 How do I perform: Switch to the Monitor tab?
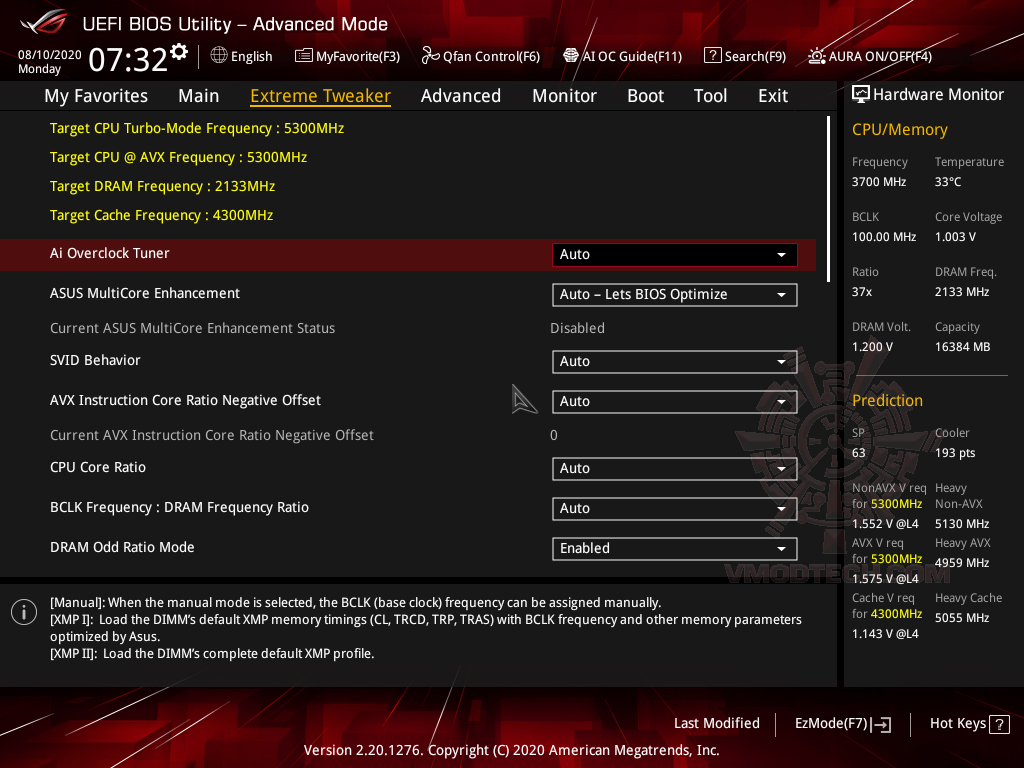(x=564, y=95)
